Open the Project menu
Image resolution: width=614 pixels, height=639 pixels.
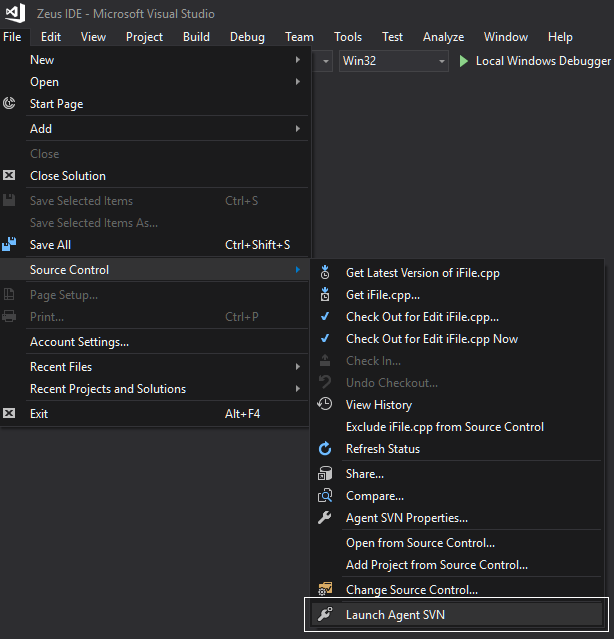pos(144,37)
